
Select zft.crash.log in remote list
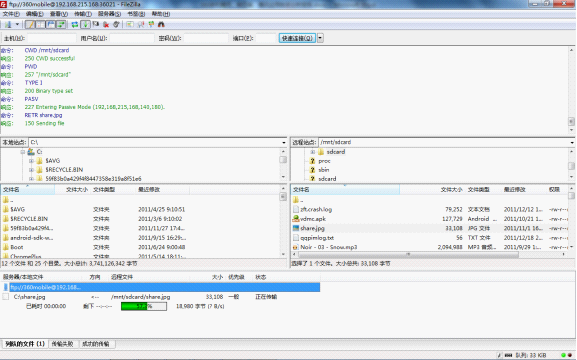(316, 209)
